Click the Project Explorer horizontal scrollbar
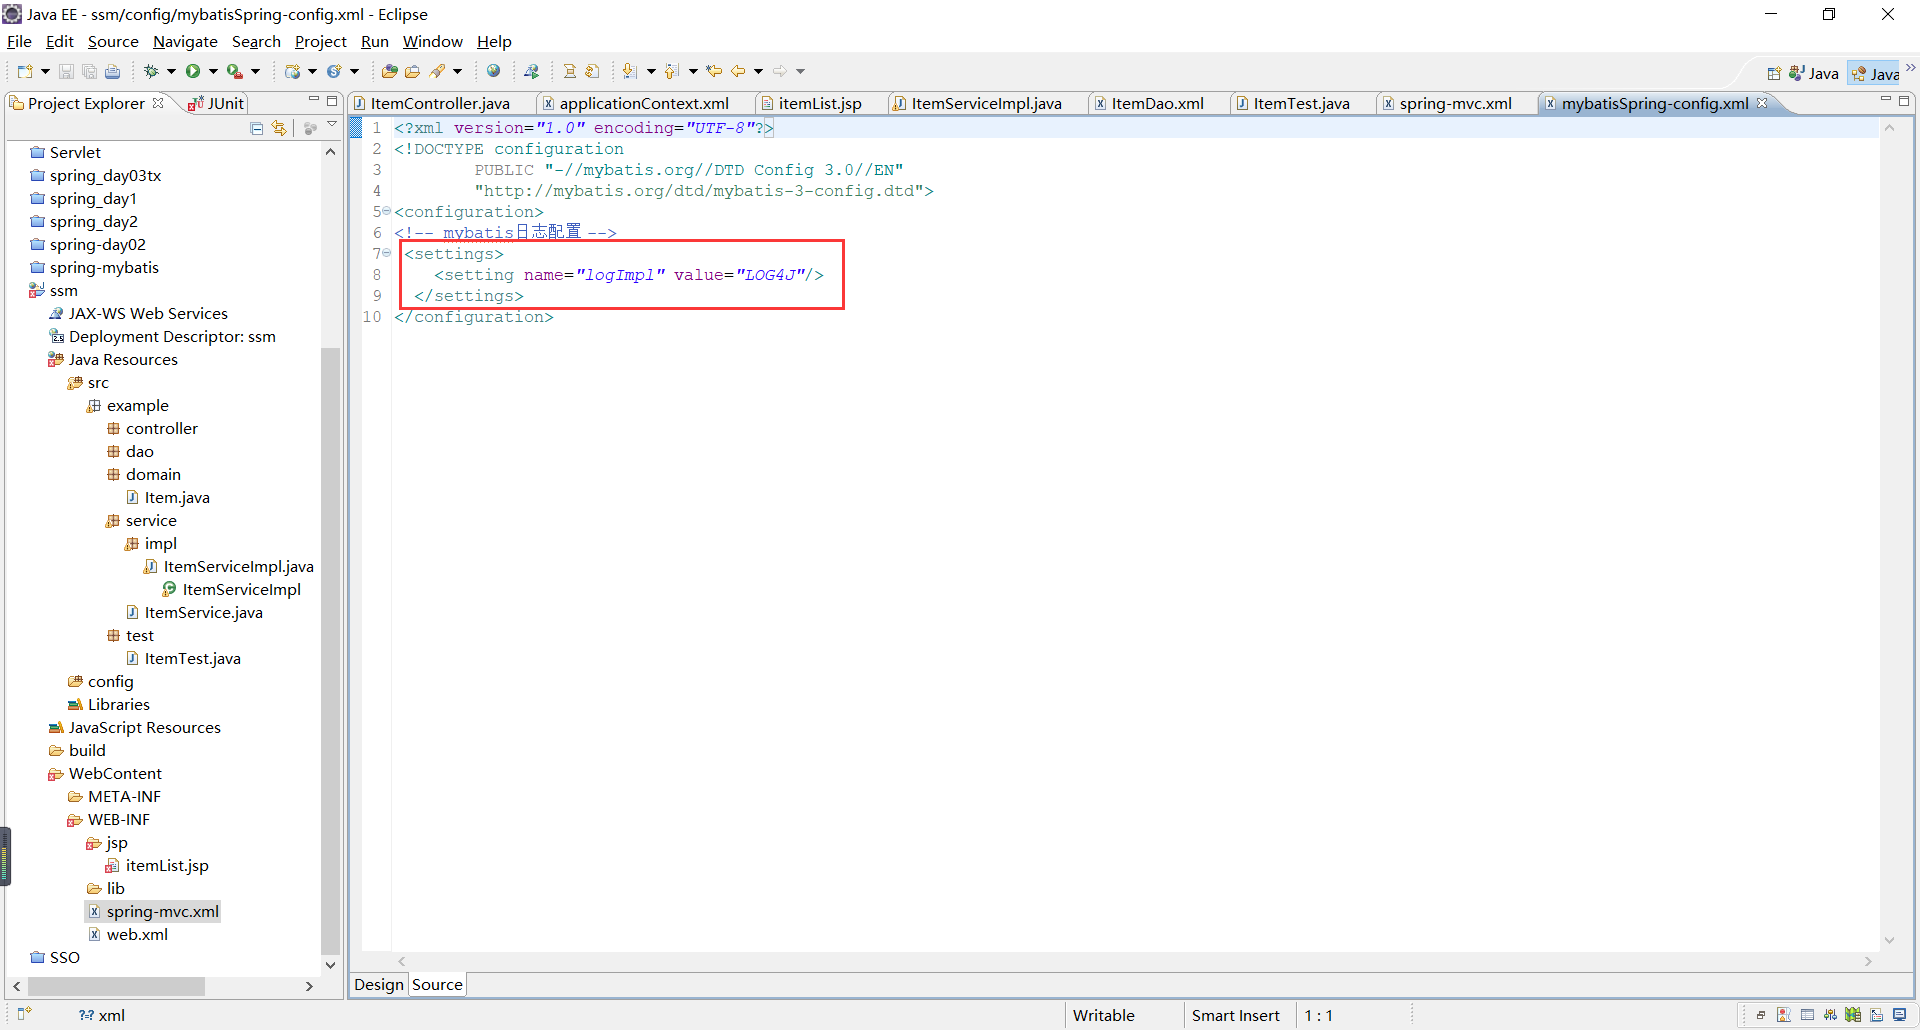1920x1030 pixels. click(x=117, y=986)
